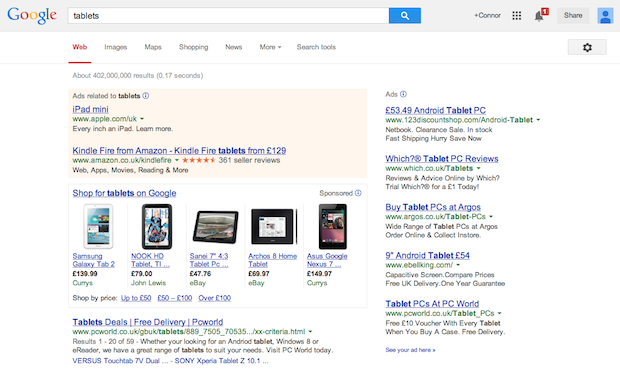Viewport: 620px width, 374px height.
Task: Filter shop by price '£50 – £100'
Action: coord(175,298)
